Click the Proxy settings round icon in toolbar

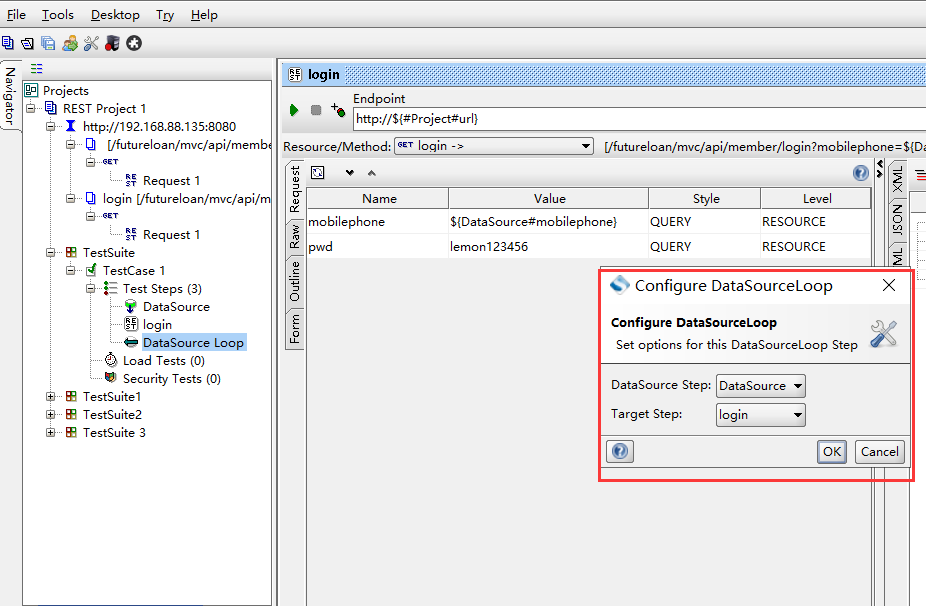click(x=133, y=43)
